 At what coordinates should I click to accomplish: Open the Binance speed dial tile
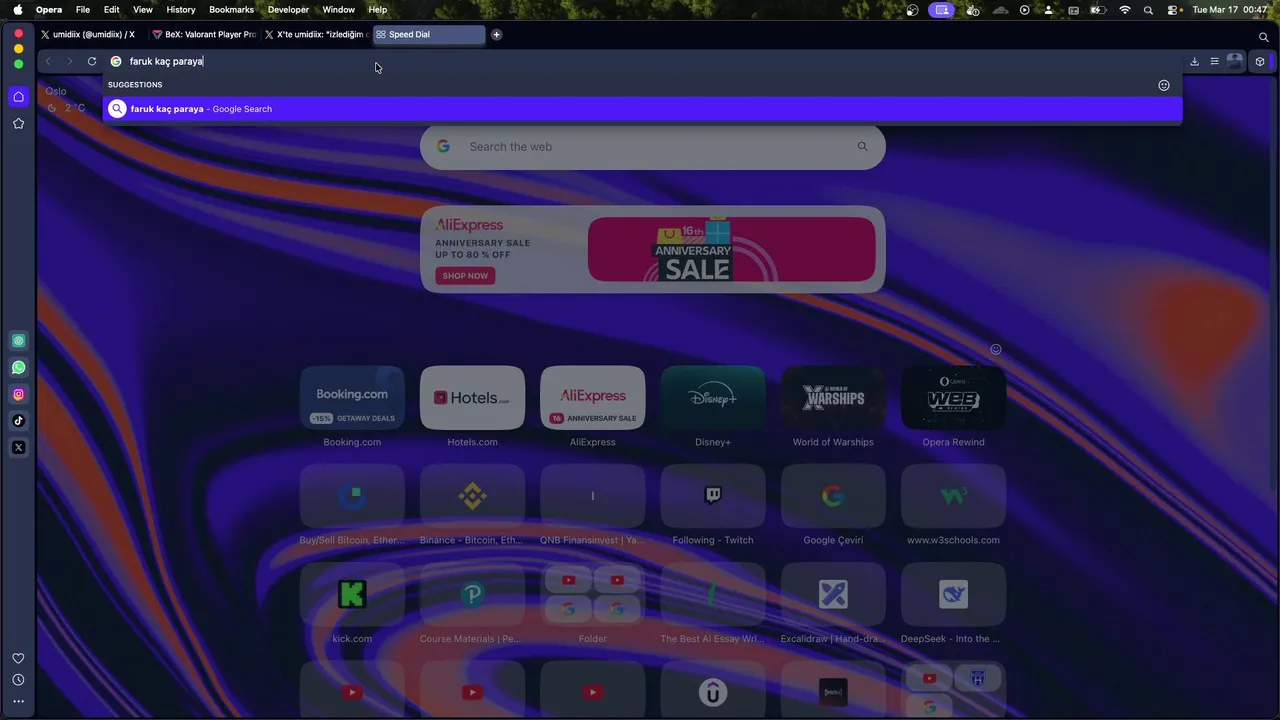point(472,496)
